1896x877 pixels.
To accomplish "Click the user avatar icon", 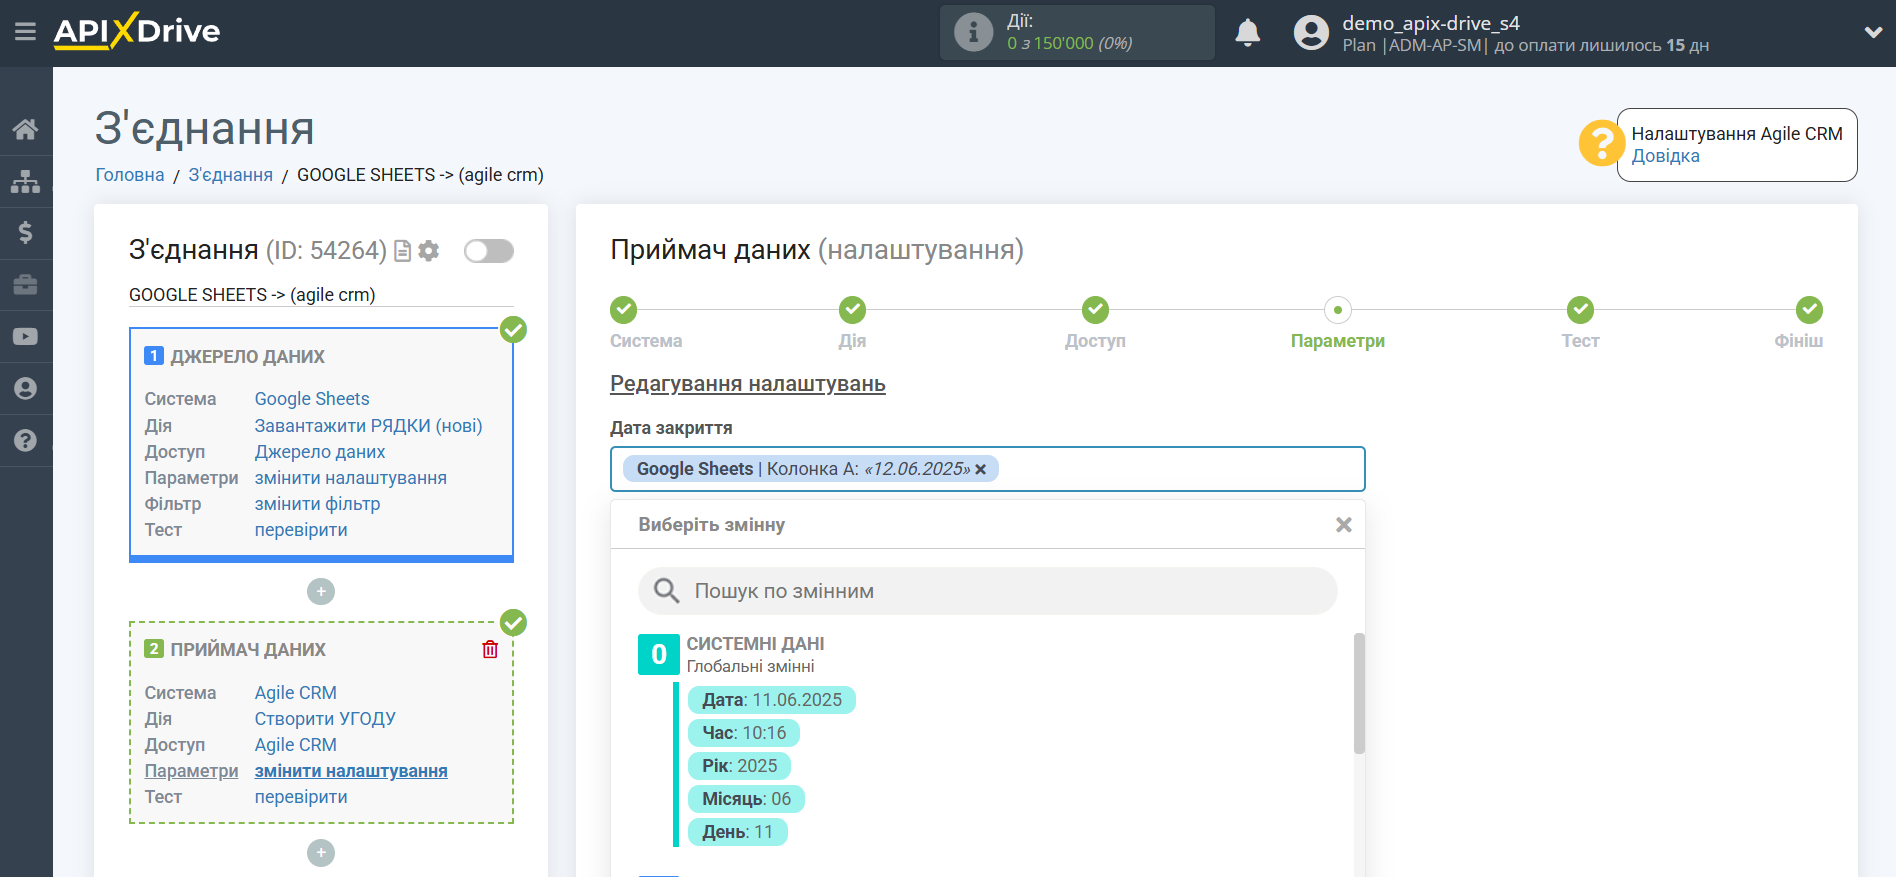I will click(x=1311, y=32).
